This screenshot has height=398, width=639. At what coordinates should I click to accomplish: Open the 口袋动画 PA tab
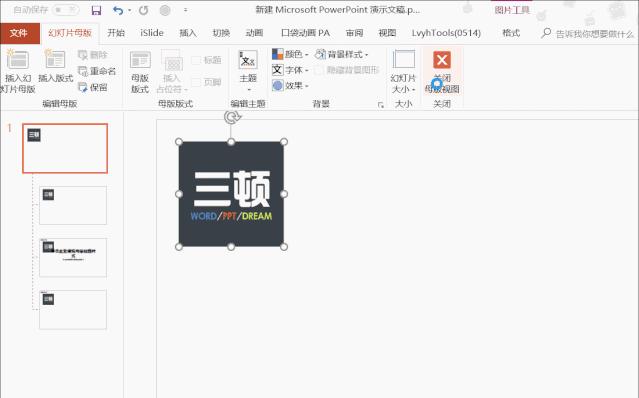tap(305, 33)
